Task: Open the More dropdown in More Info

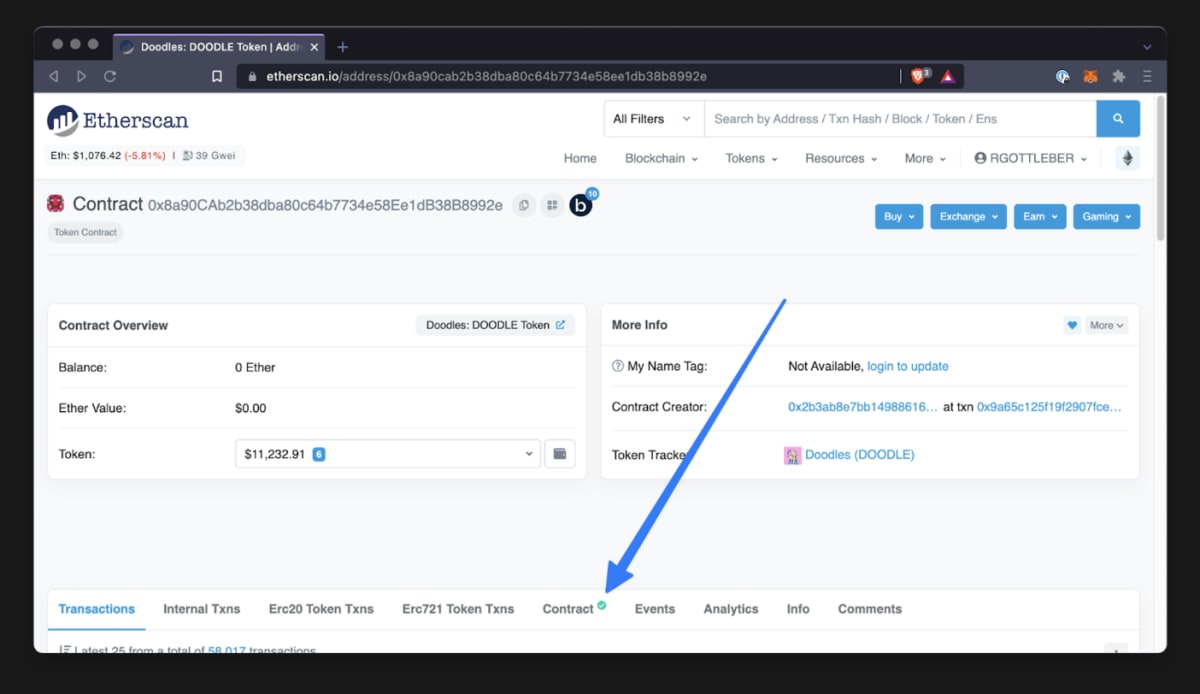Action: point(1107,325)
